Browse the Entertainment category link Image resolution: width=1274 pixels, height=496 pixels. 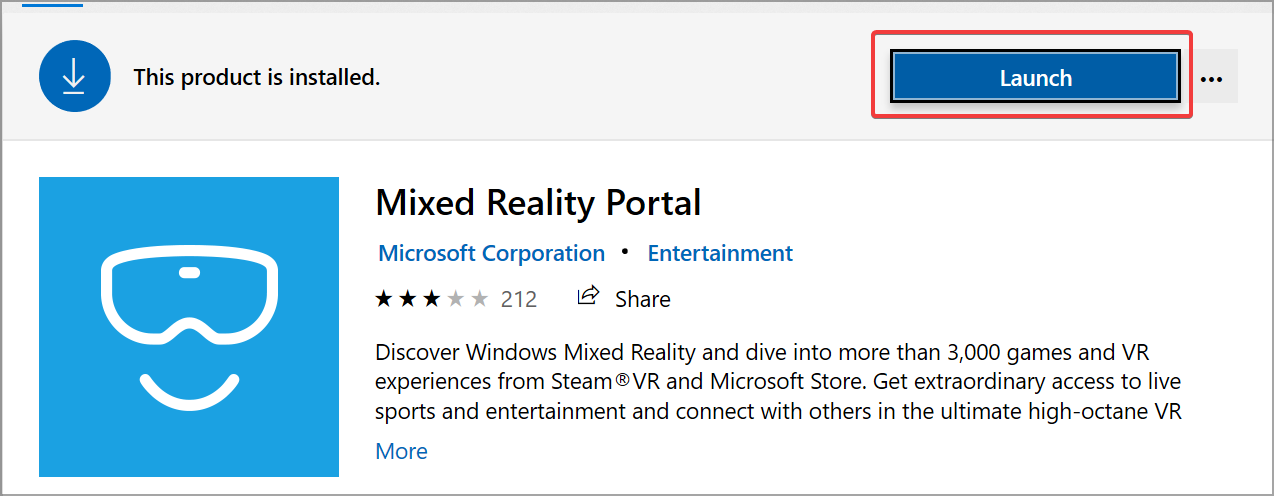(720, 254)
